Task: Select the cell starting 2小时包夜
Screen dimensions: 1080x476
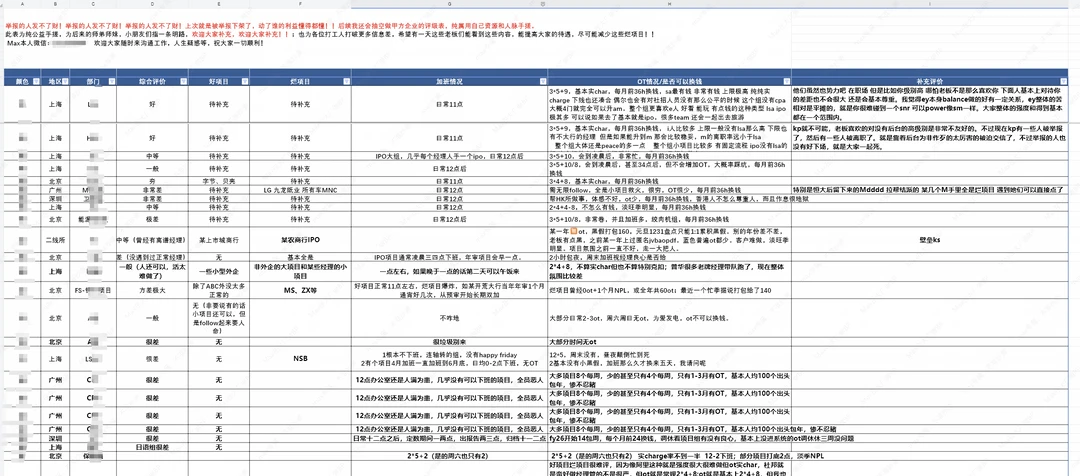Action: (669, 257)
